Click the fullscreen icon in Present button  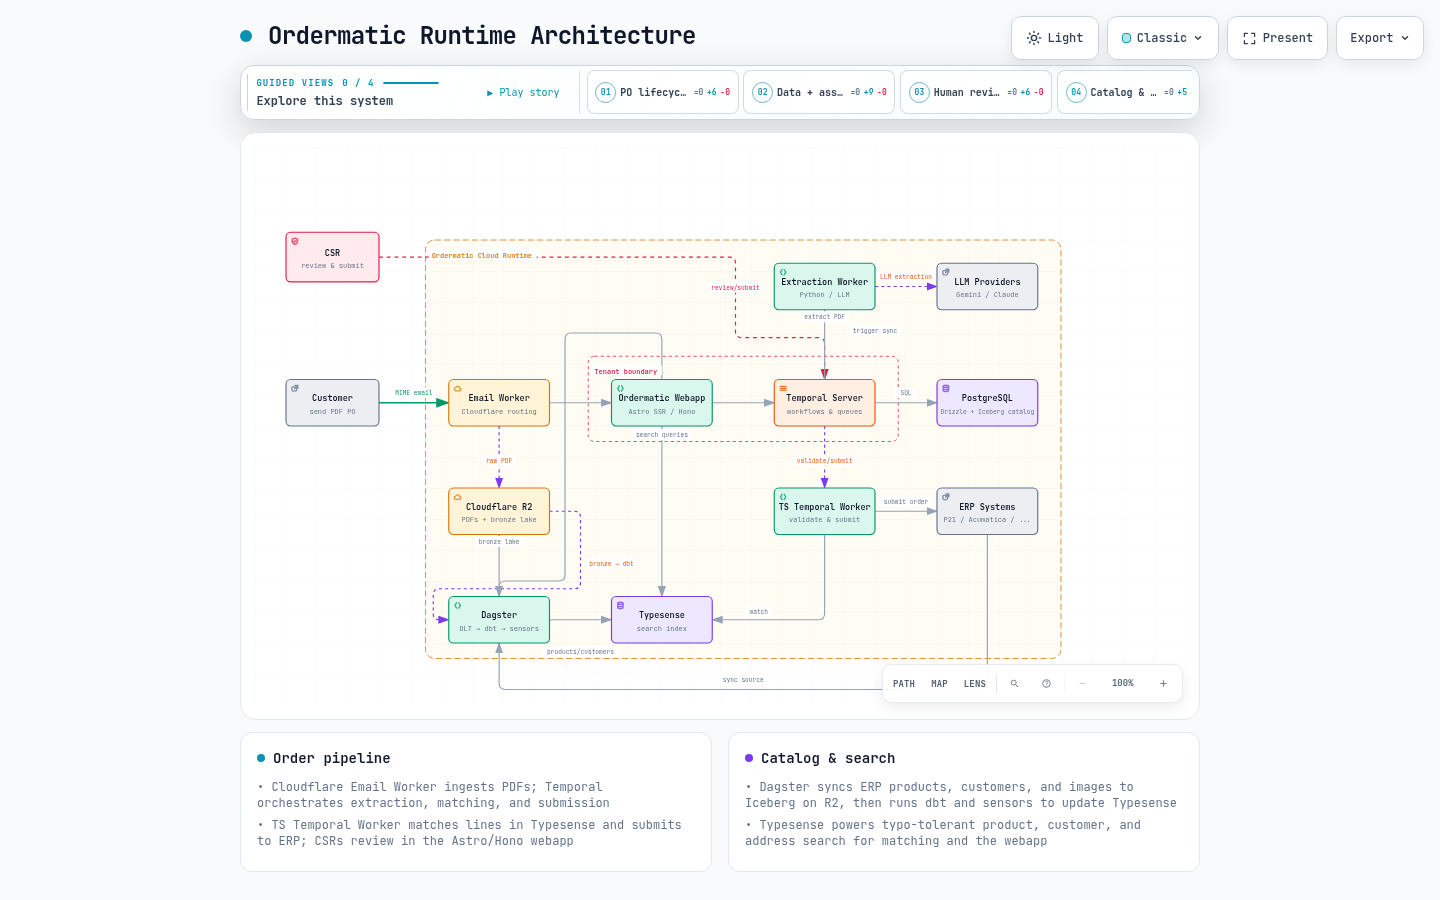click(x=1249, y=38)
